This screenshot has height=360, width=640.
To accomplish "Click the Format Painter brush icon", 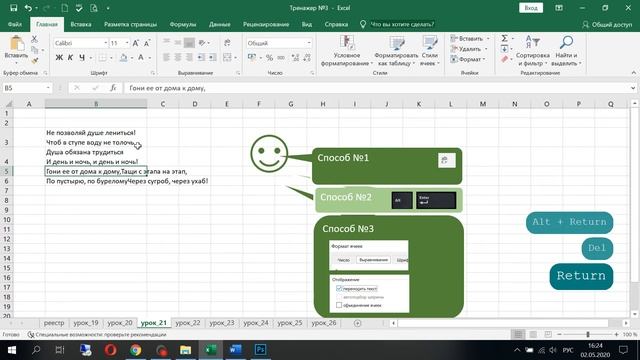I will point(34,60).
